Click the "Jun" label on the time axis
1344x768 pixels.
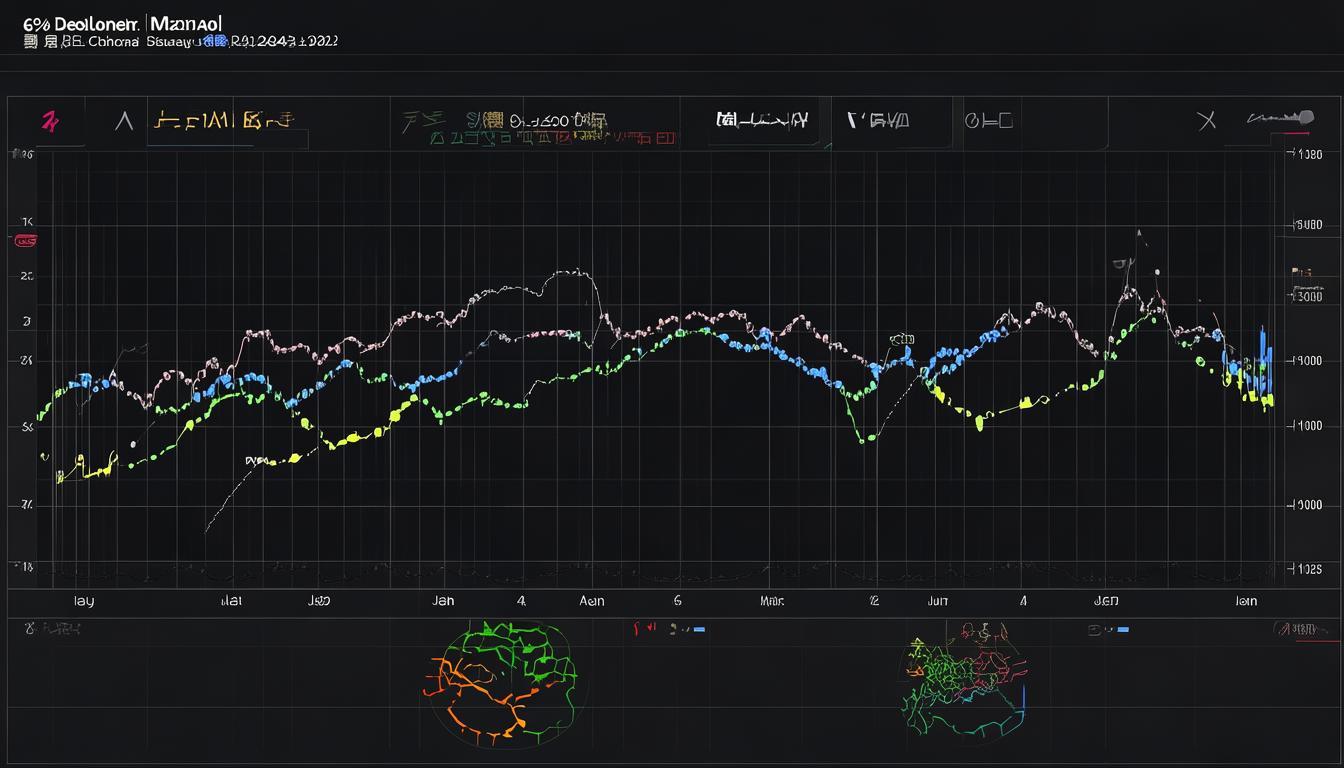click(937, 602)
